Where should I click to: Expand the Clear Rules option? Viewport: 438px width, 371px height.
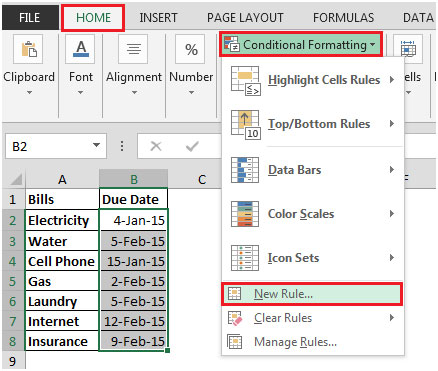312,318
